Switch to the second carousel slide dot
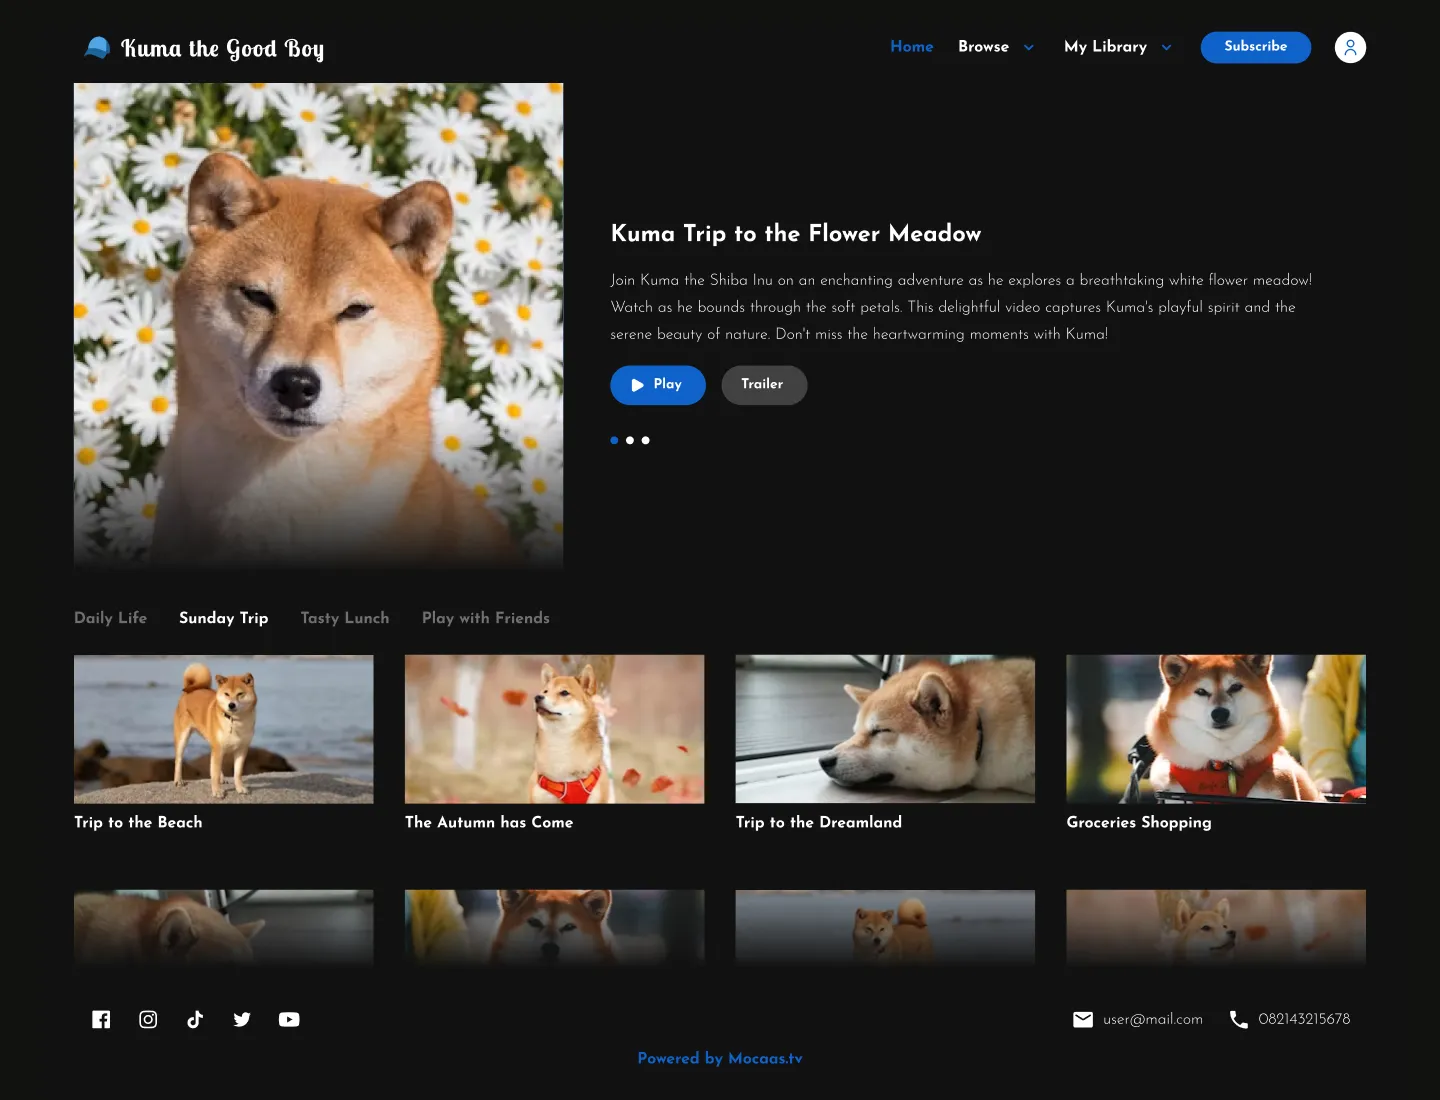Screen dimensions: 1440x1100 [x=630, y=440]
